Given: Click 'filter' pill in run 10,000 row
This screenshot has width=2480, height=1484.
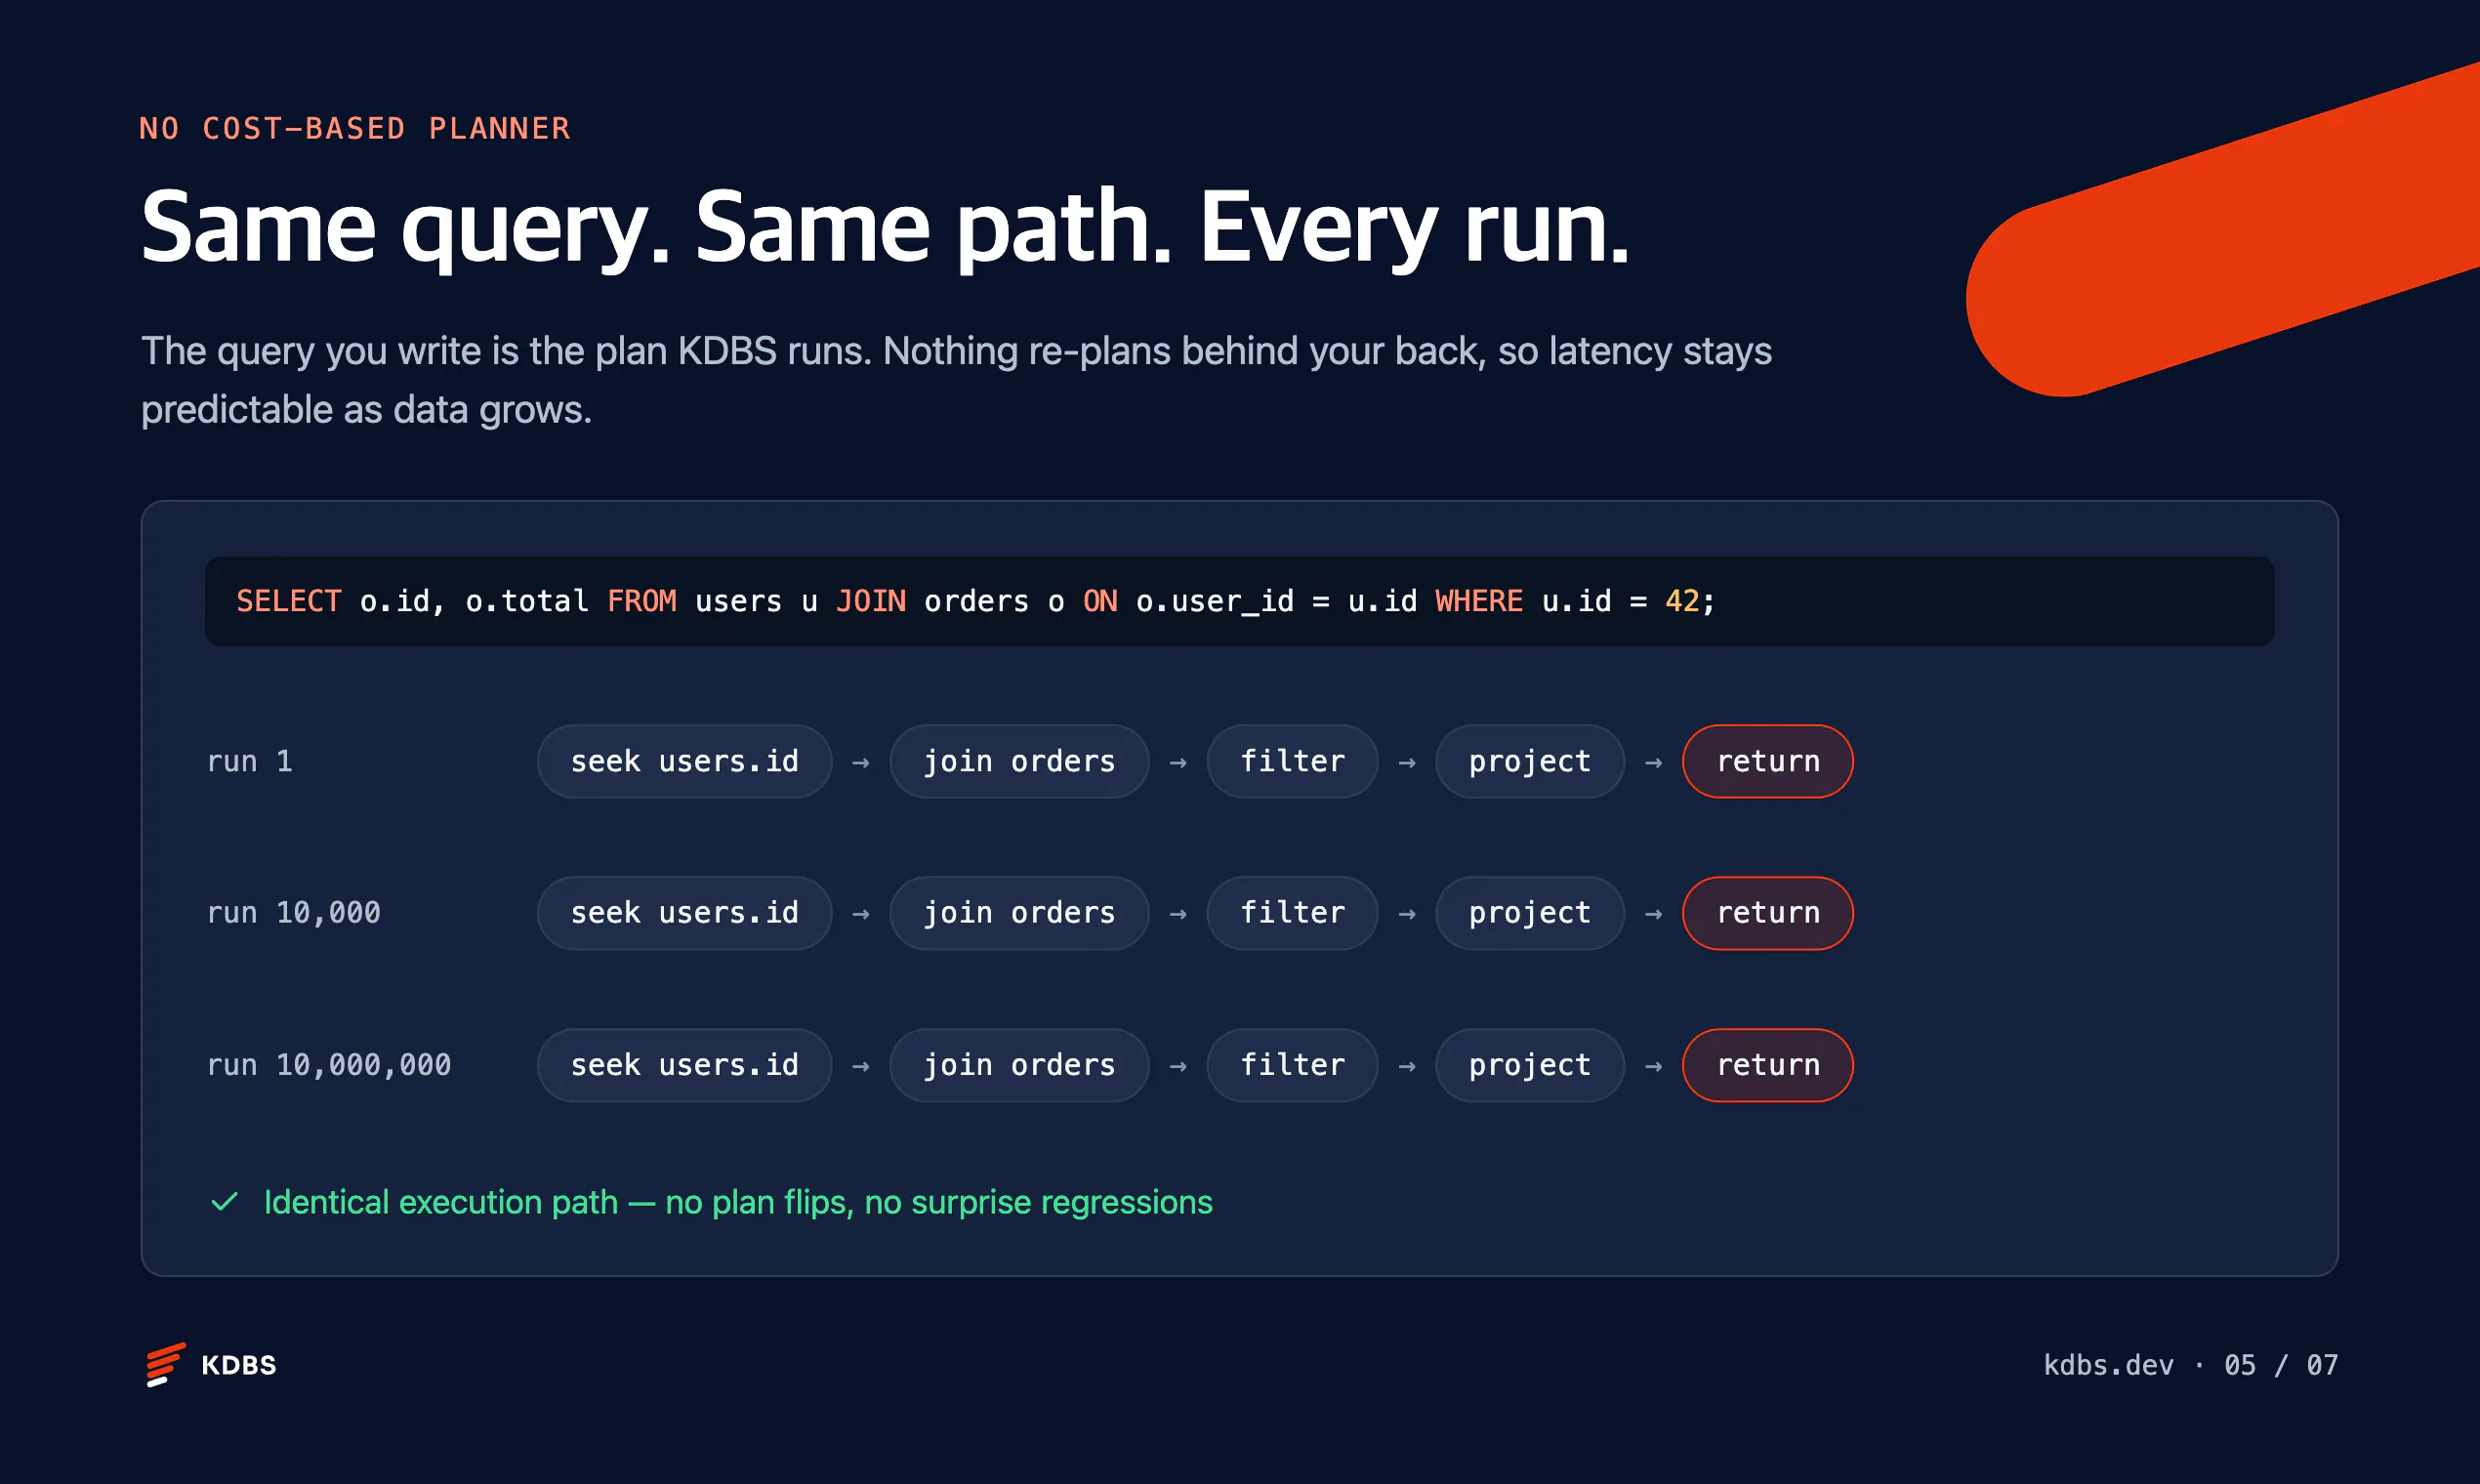Looking at the screenshot, I should (1292, 913).
